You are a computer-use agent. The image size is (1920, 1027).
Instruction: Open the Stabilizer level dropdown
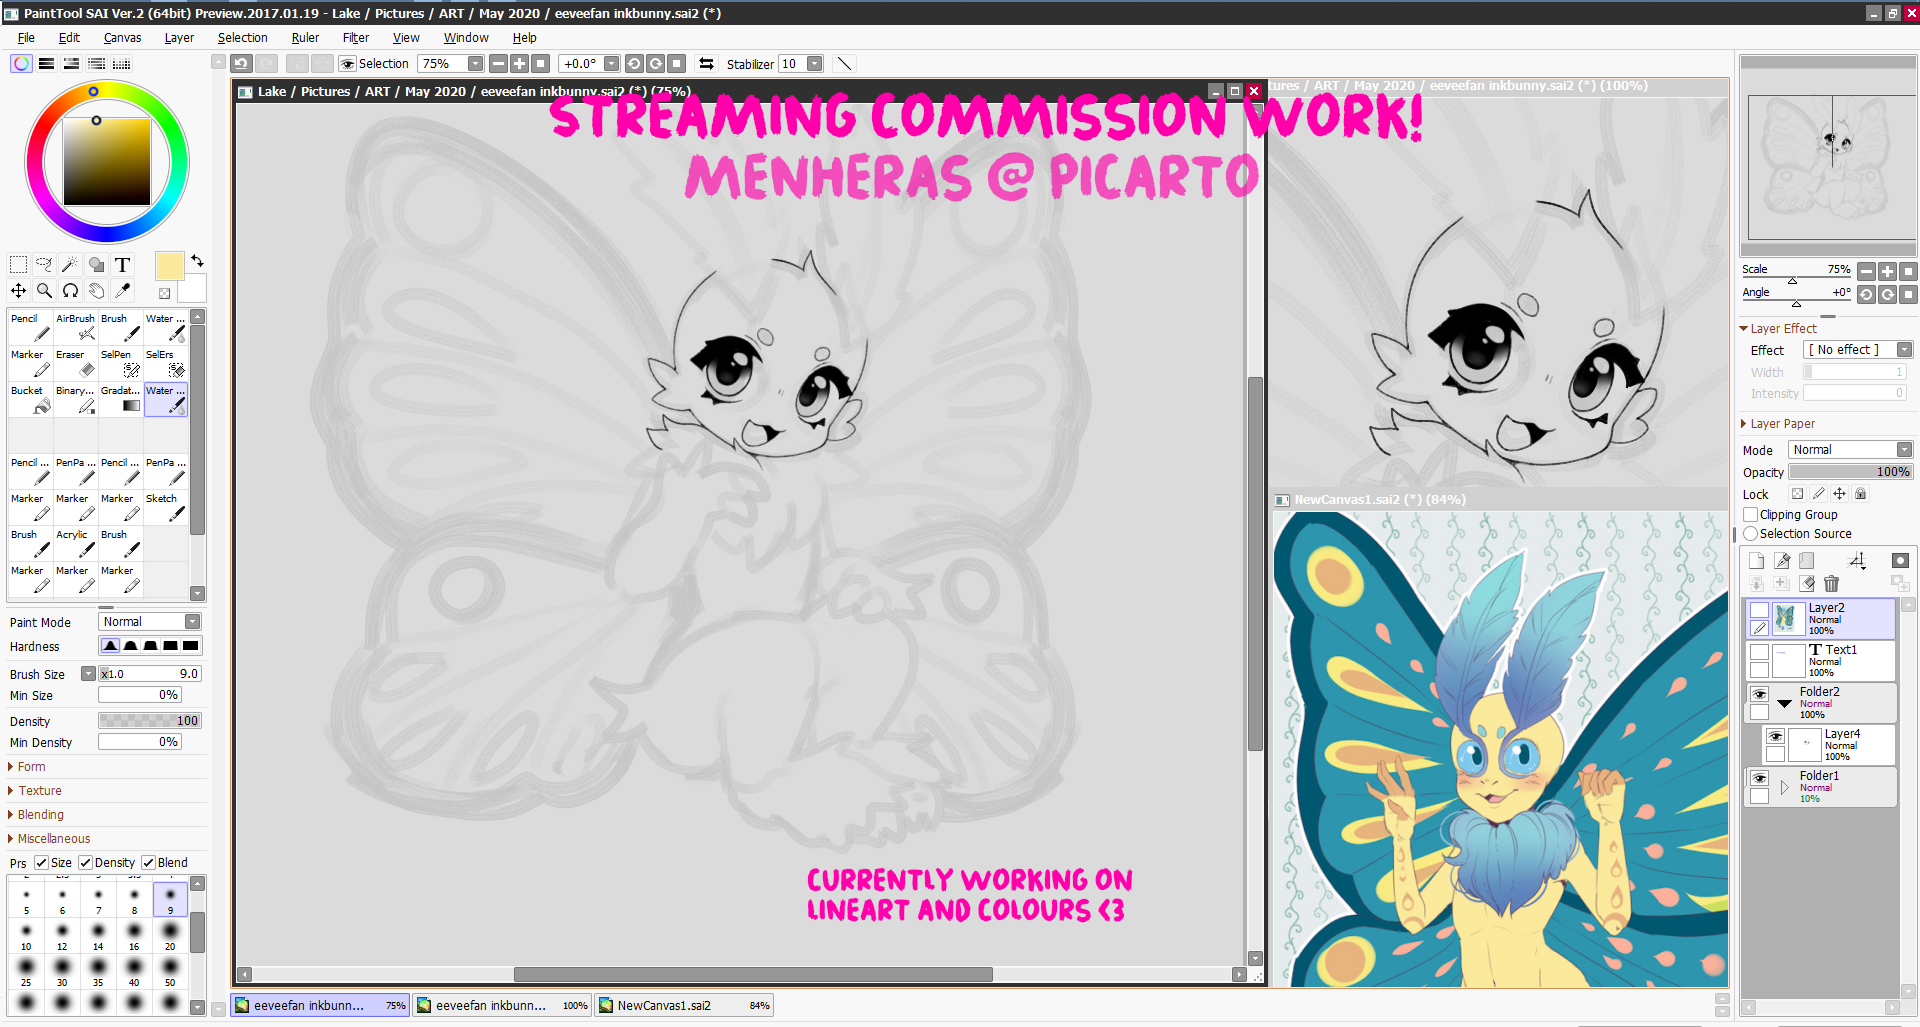click(x=814, y=64)
